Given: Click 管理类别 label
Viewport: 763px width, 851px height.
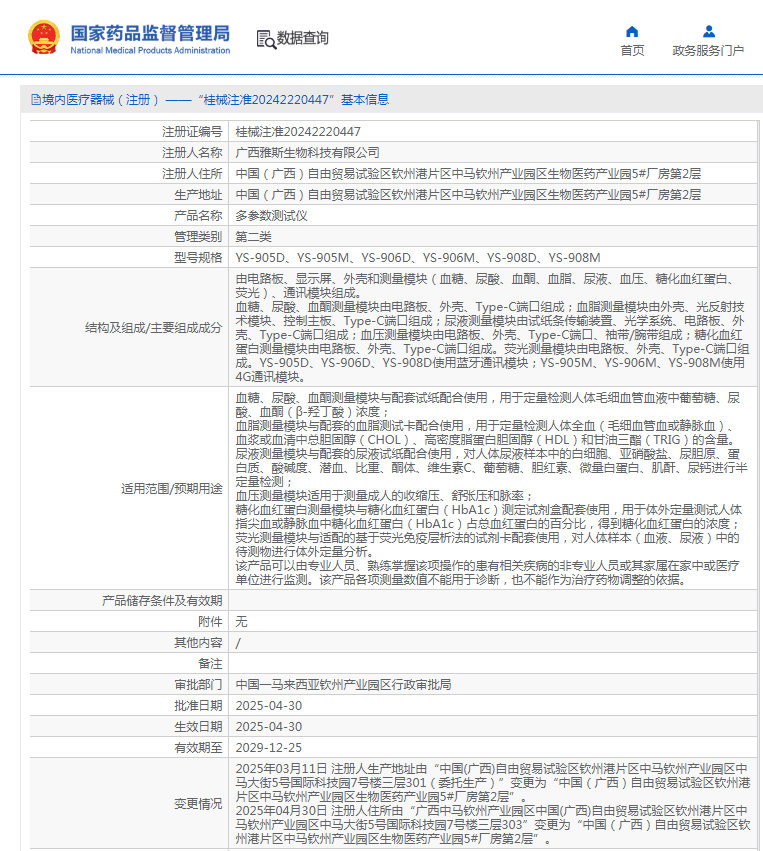Looking at the screenshot, I should pos(198,237).
